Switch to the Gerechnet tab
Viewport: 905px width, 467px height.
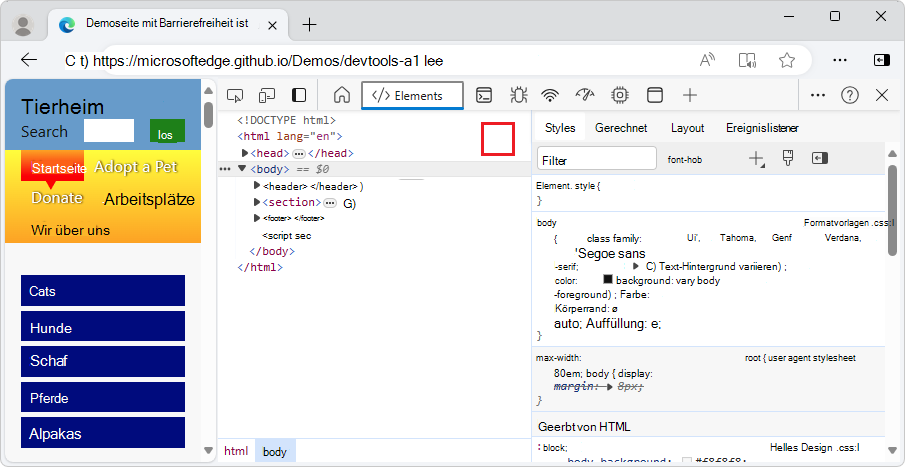click(621, 128)
